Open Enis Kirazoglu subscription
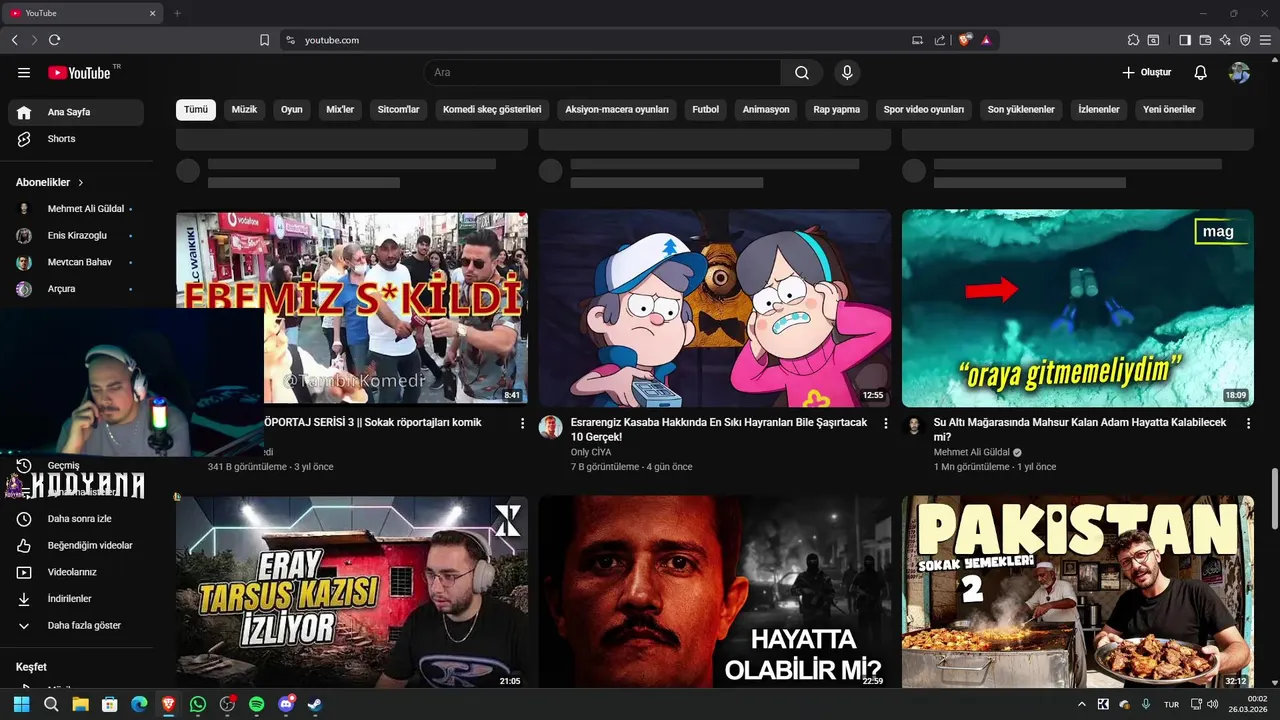The height and width of the screenshot is (720, 1280). pyautogui.click(x=76, y=236)
